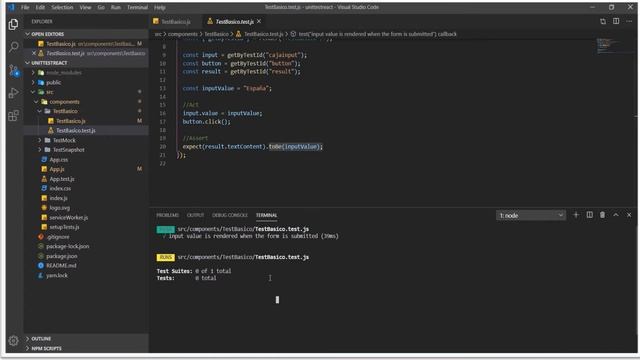This screenshot has height=360, width=640.
Task: Open the Run and Debug view
Action: pos(13,93)
